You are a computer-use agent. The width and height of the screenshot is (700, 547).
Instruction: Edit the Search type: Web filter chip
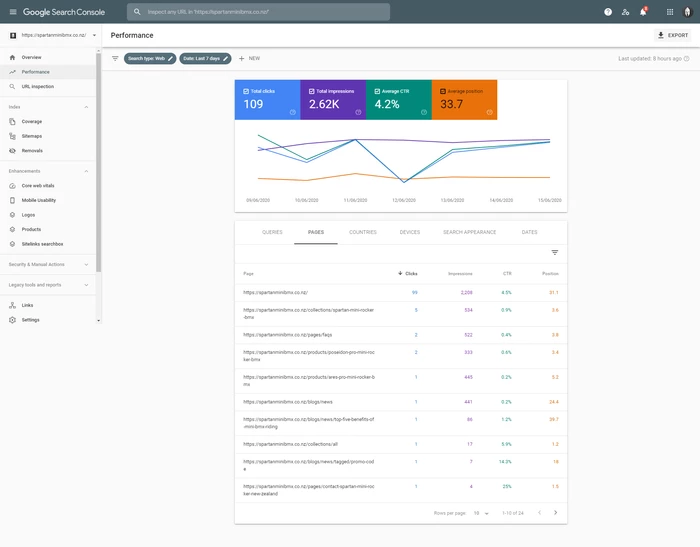click(x=150, y=58)
